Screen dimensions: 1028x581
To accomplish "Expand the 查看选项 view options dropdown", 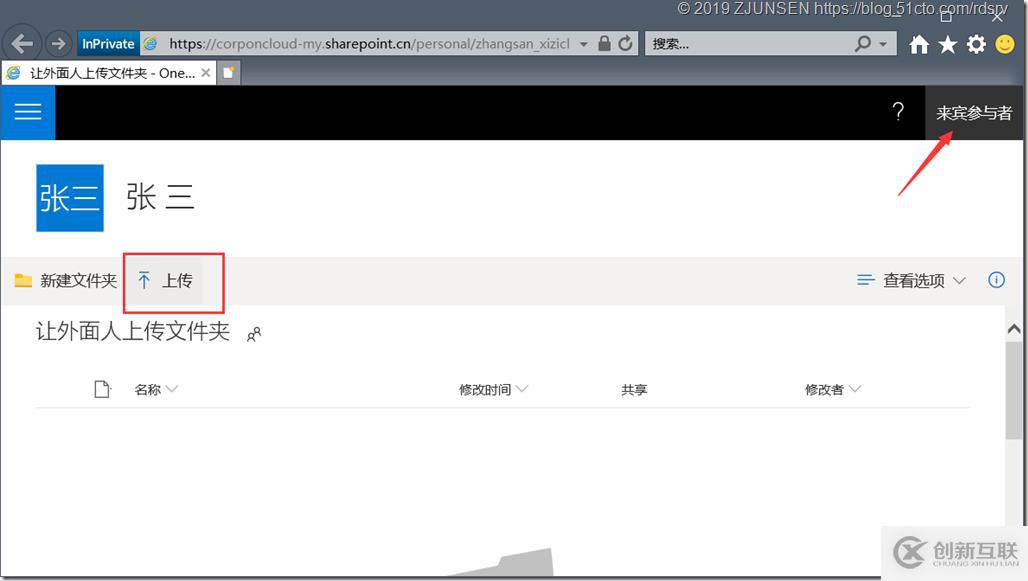I will pos(911,281).
